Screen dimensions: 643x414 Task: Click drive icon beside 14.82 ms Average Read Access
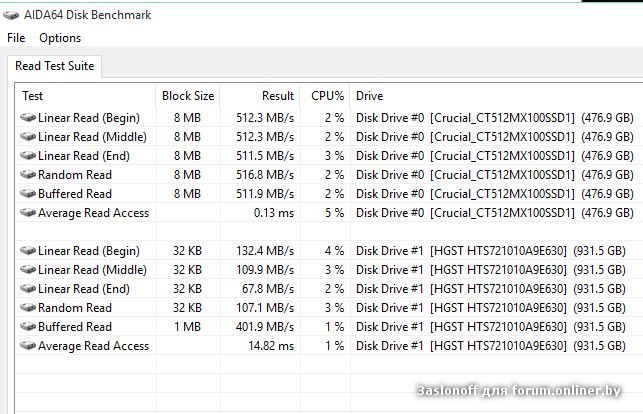(27, 346)
